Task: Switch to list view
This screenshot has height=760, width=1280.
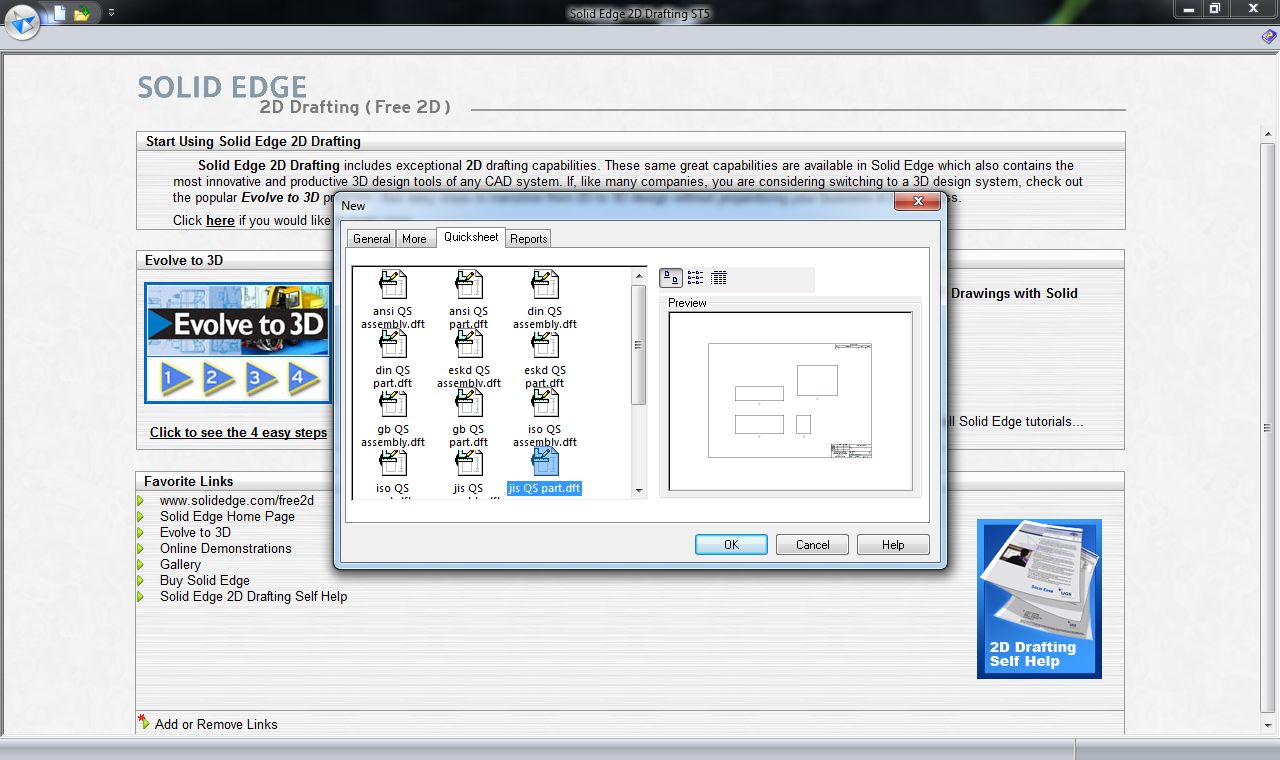Action: (695, 278)
